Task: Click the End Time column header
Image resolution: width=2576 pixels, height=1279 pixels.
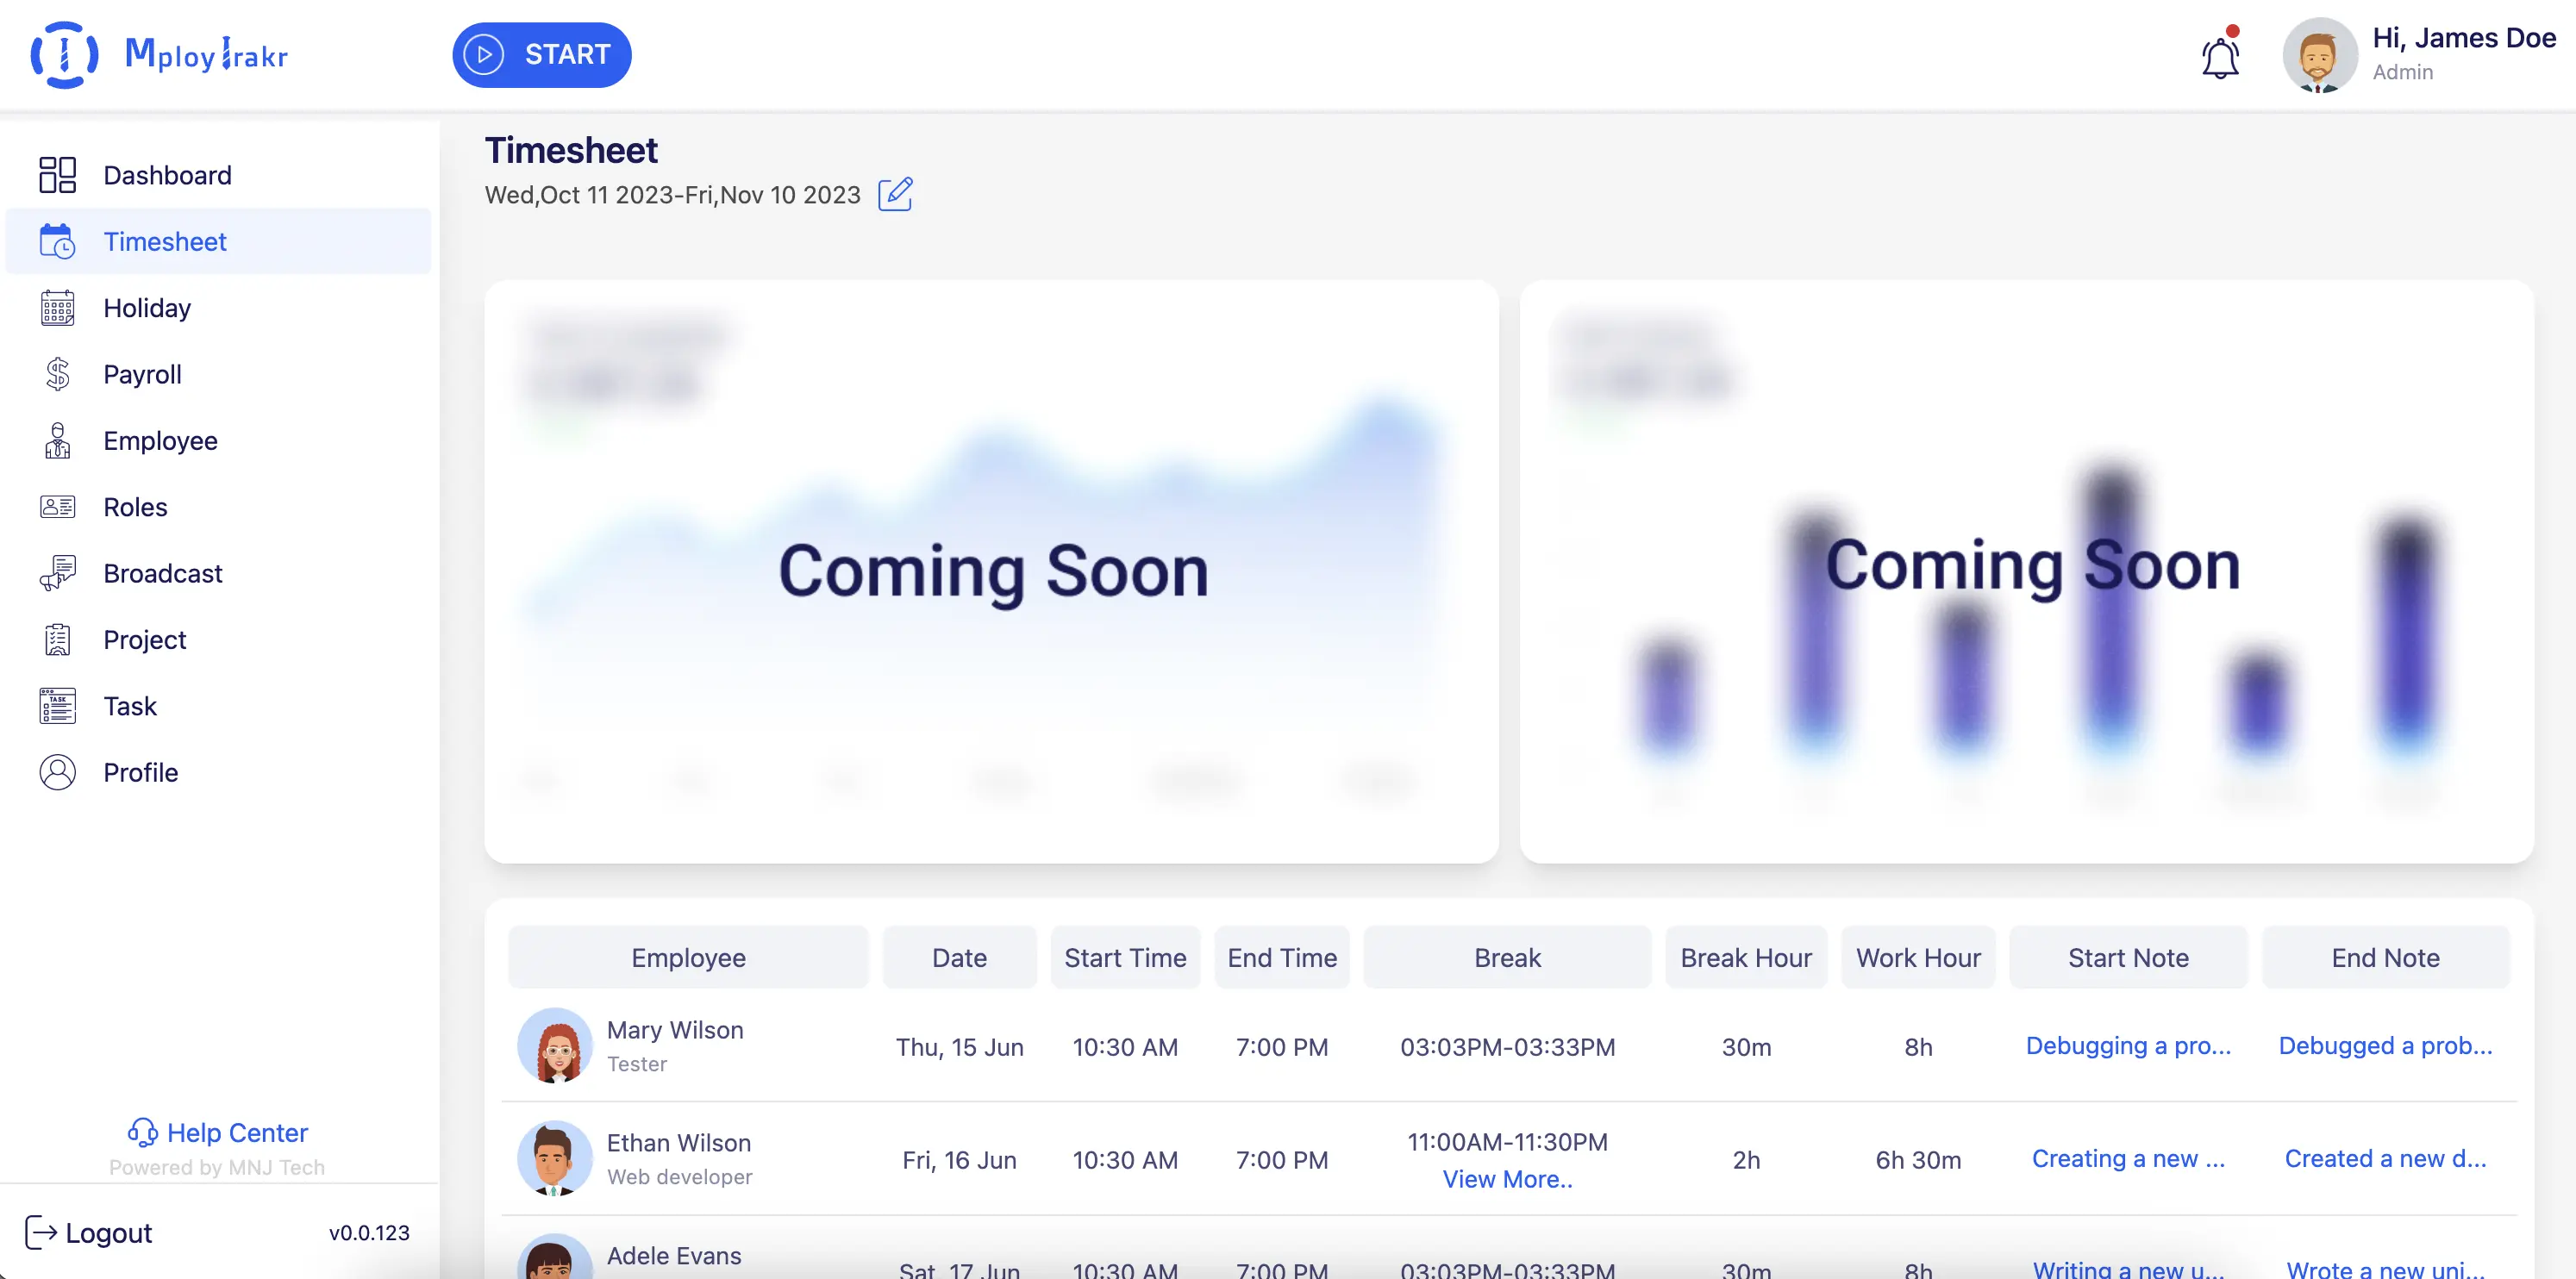Action: 1282,957
